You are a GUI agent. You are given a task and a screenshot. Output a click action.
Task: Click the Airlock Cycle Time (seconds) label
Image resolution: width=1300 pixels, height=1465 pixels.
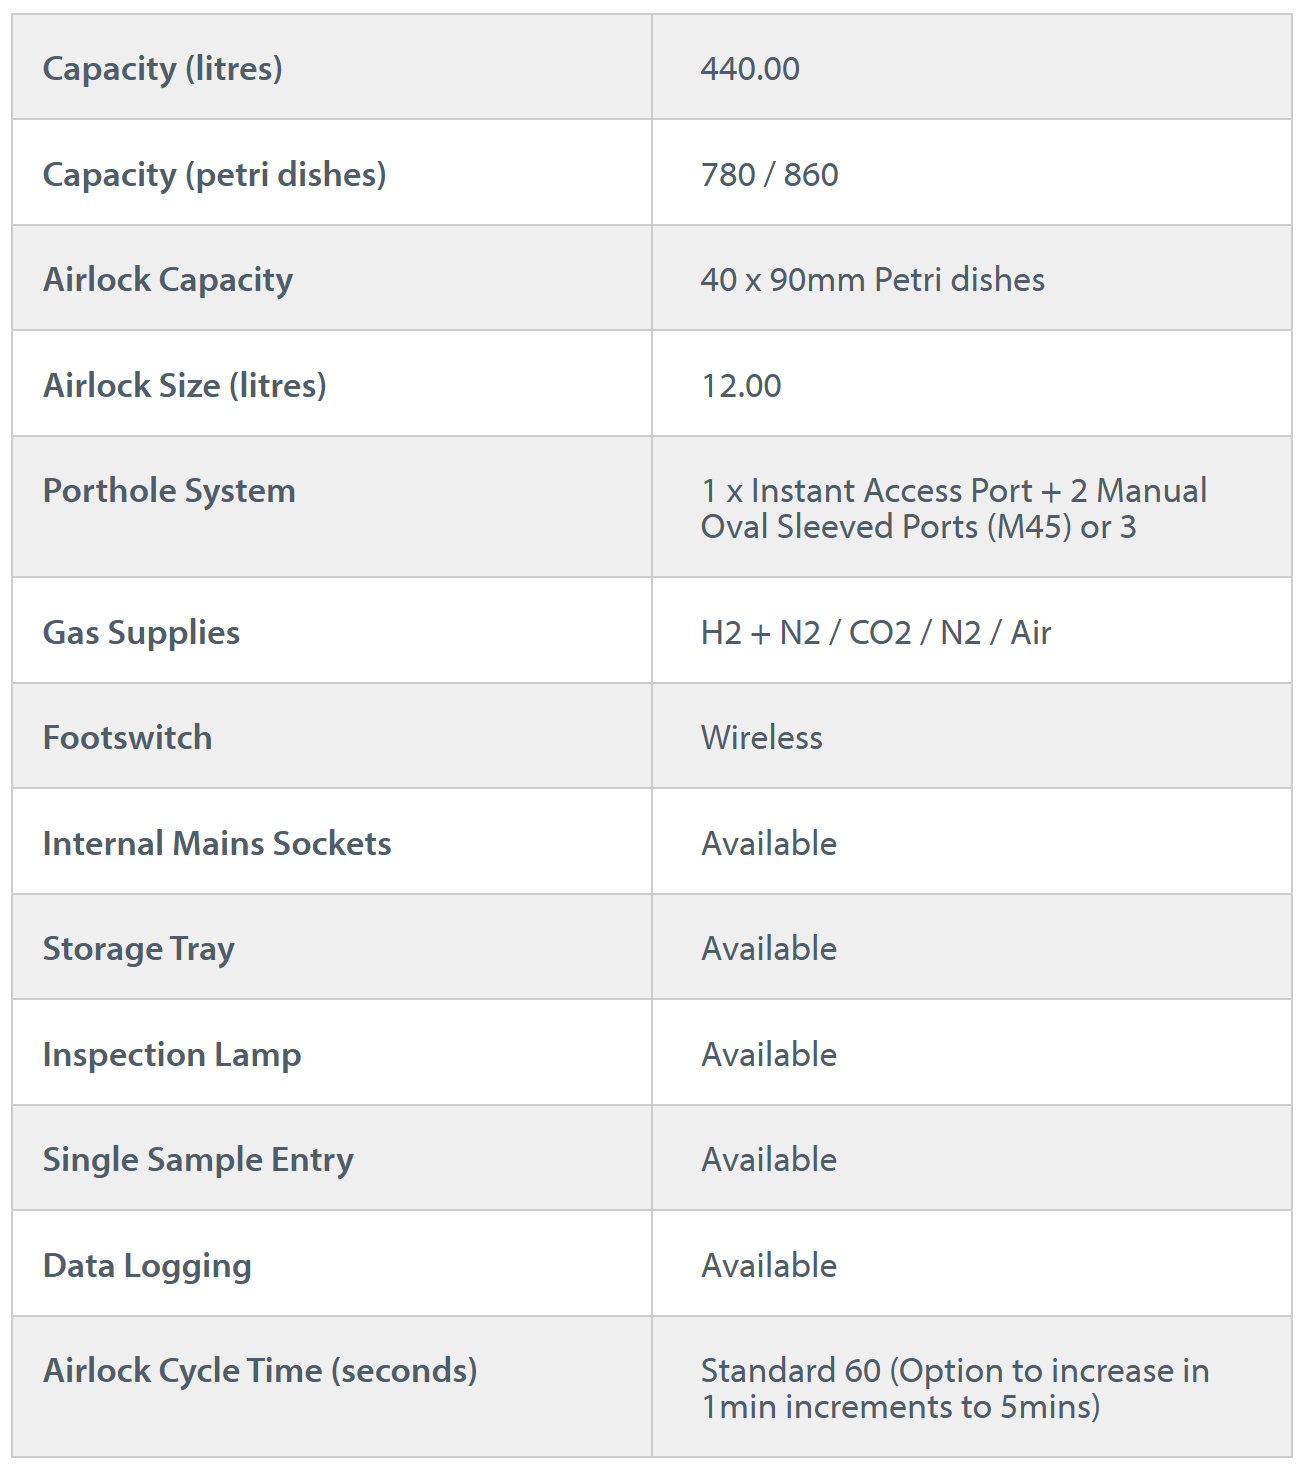click(260, 1371)
